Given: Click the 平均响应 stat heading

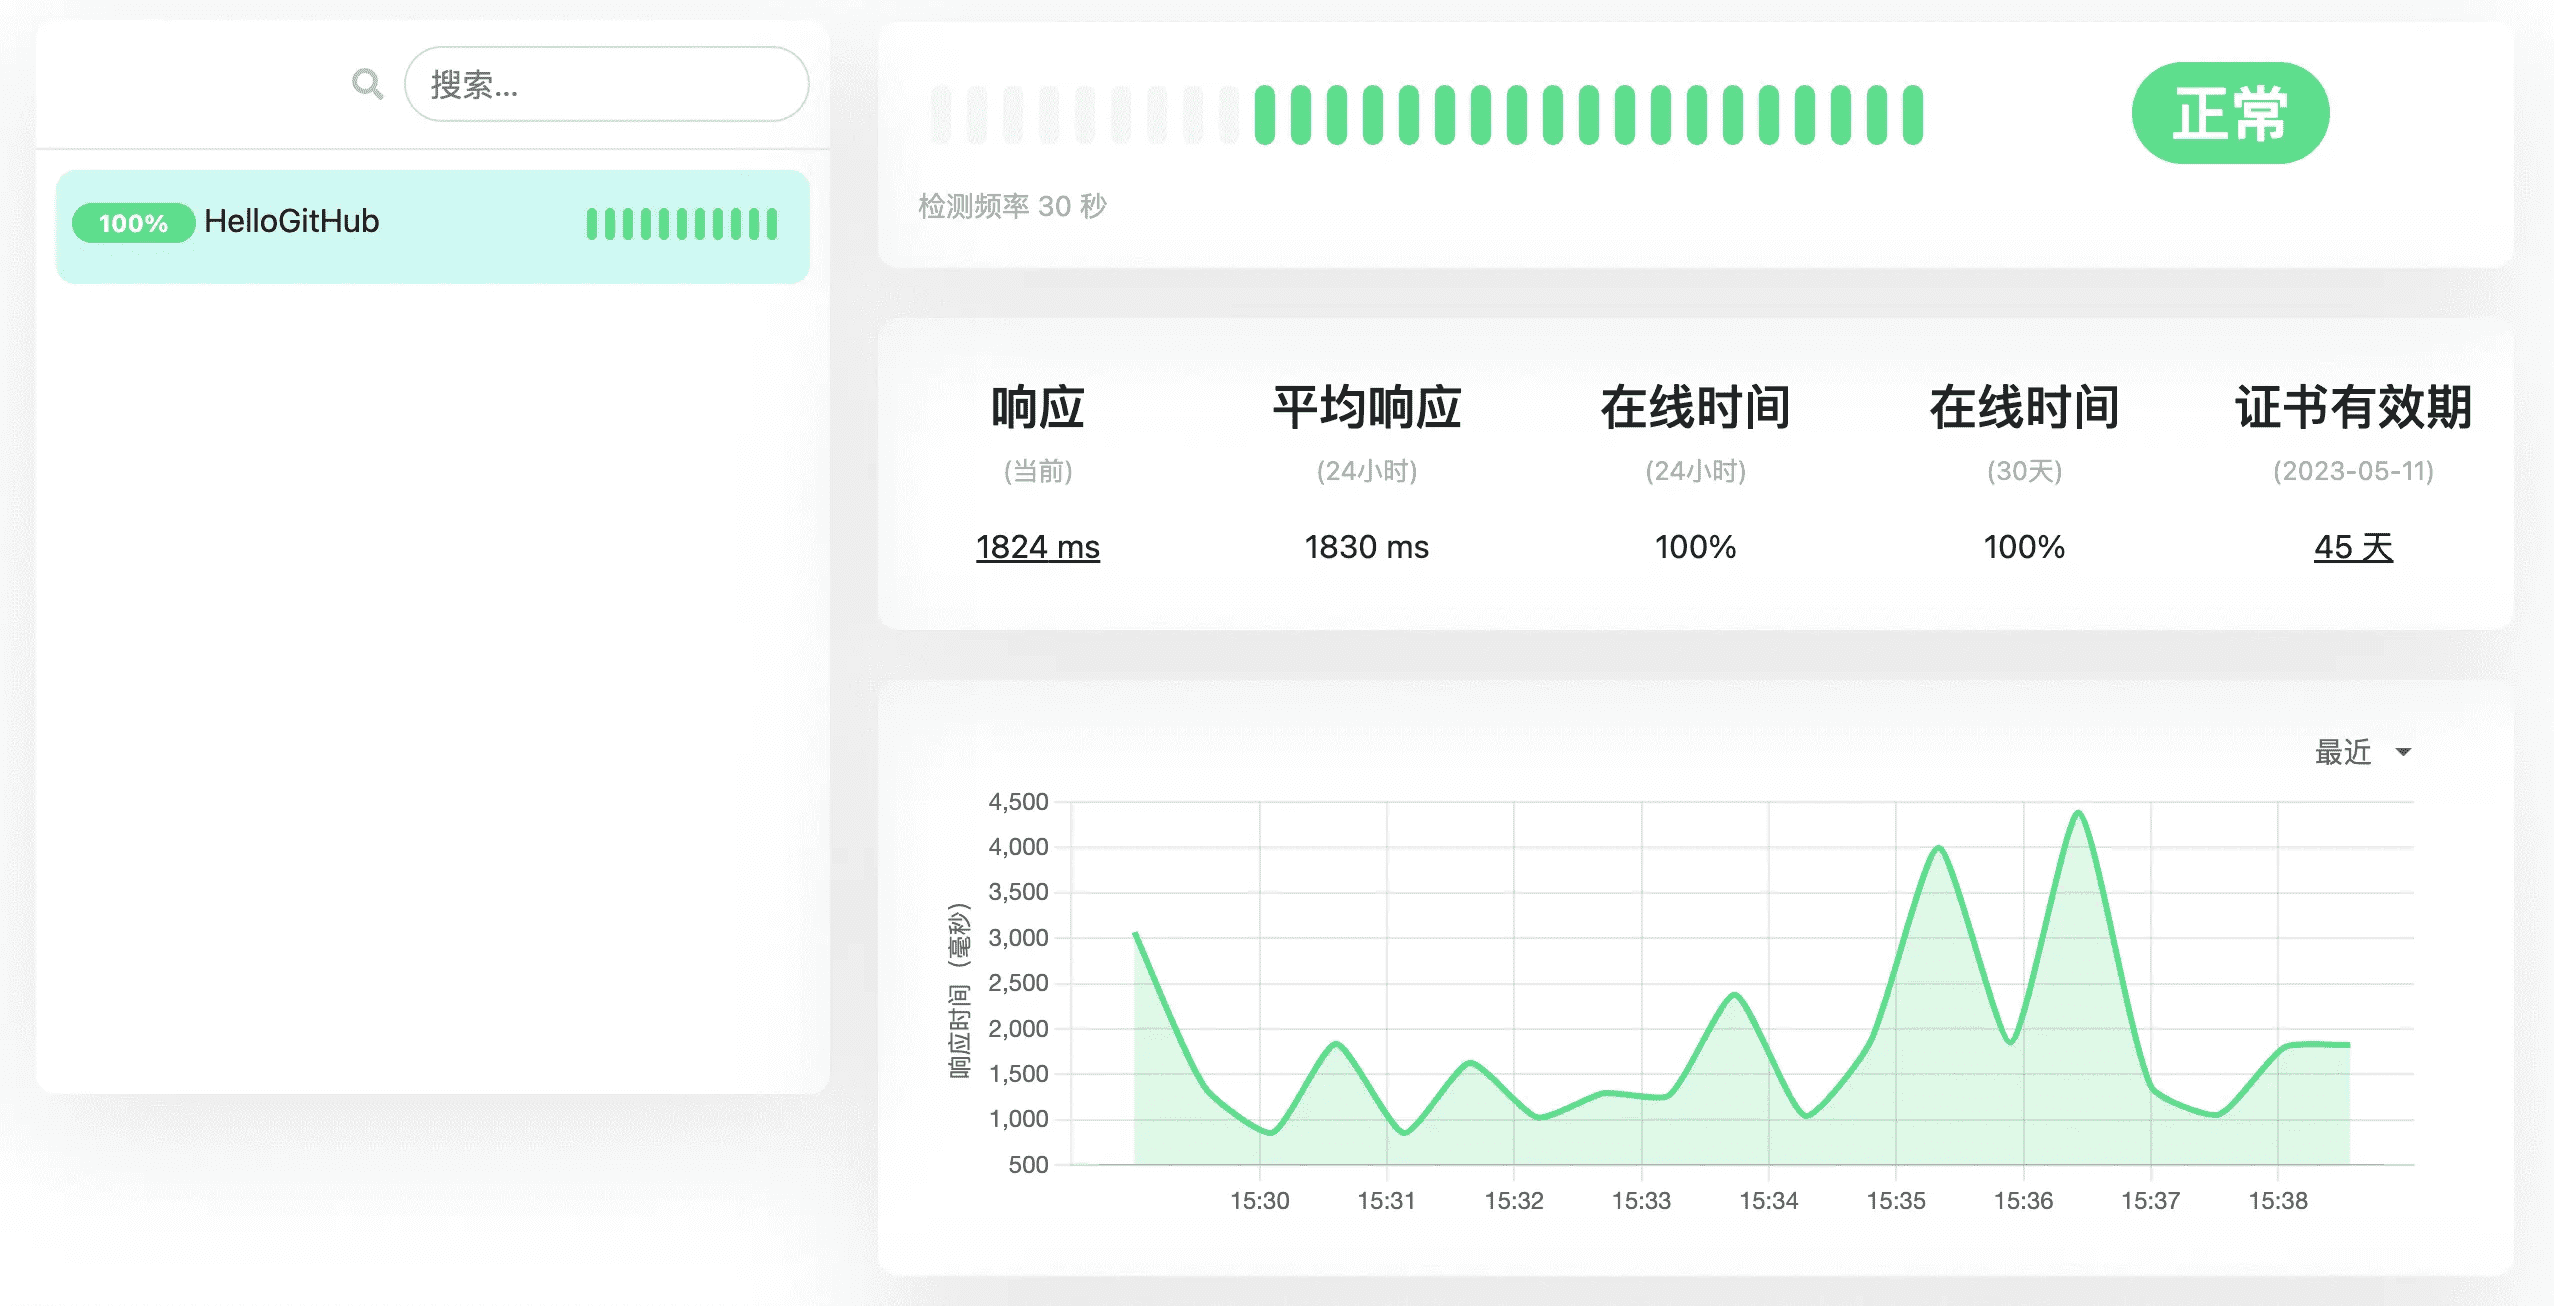Looking at the screenshot, I should click(1366, 408).
